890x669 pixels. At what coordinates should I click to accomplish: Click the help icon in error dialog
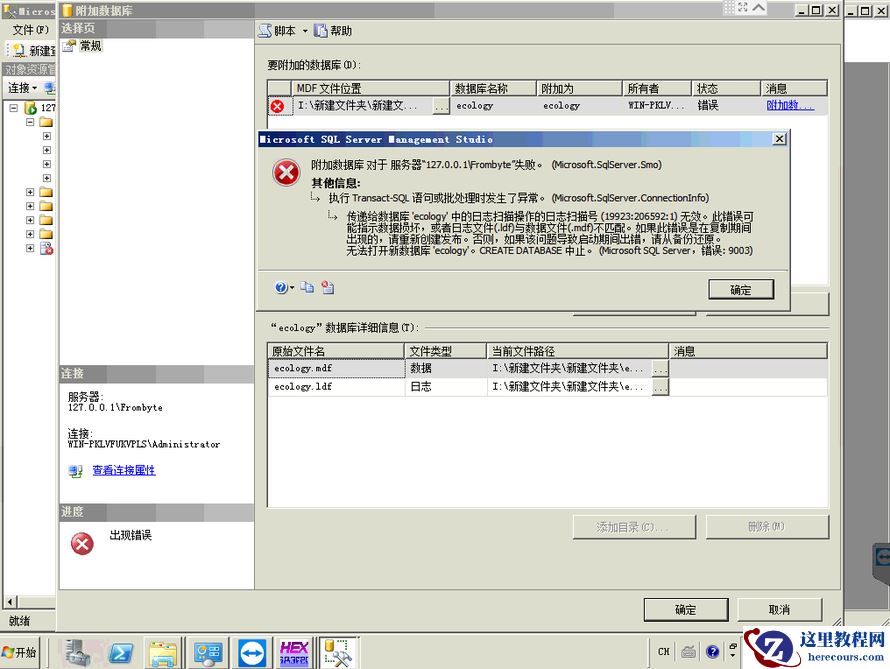pyautogui.click(x=281, y=288)
